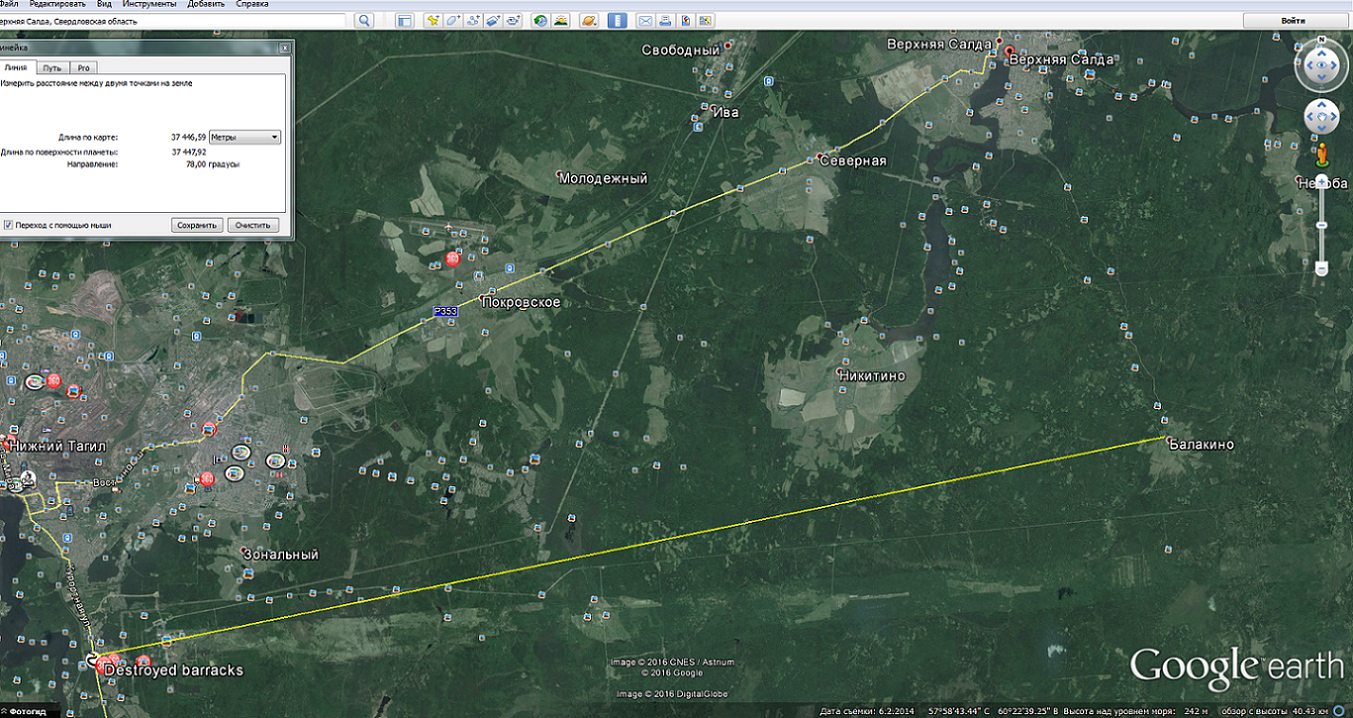1353x718 pixels.
Task: Click the search input field
Action: (x=172, y=21)
